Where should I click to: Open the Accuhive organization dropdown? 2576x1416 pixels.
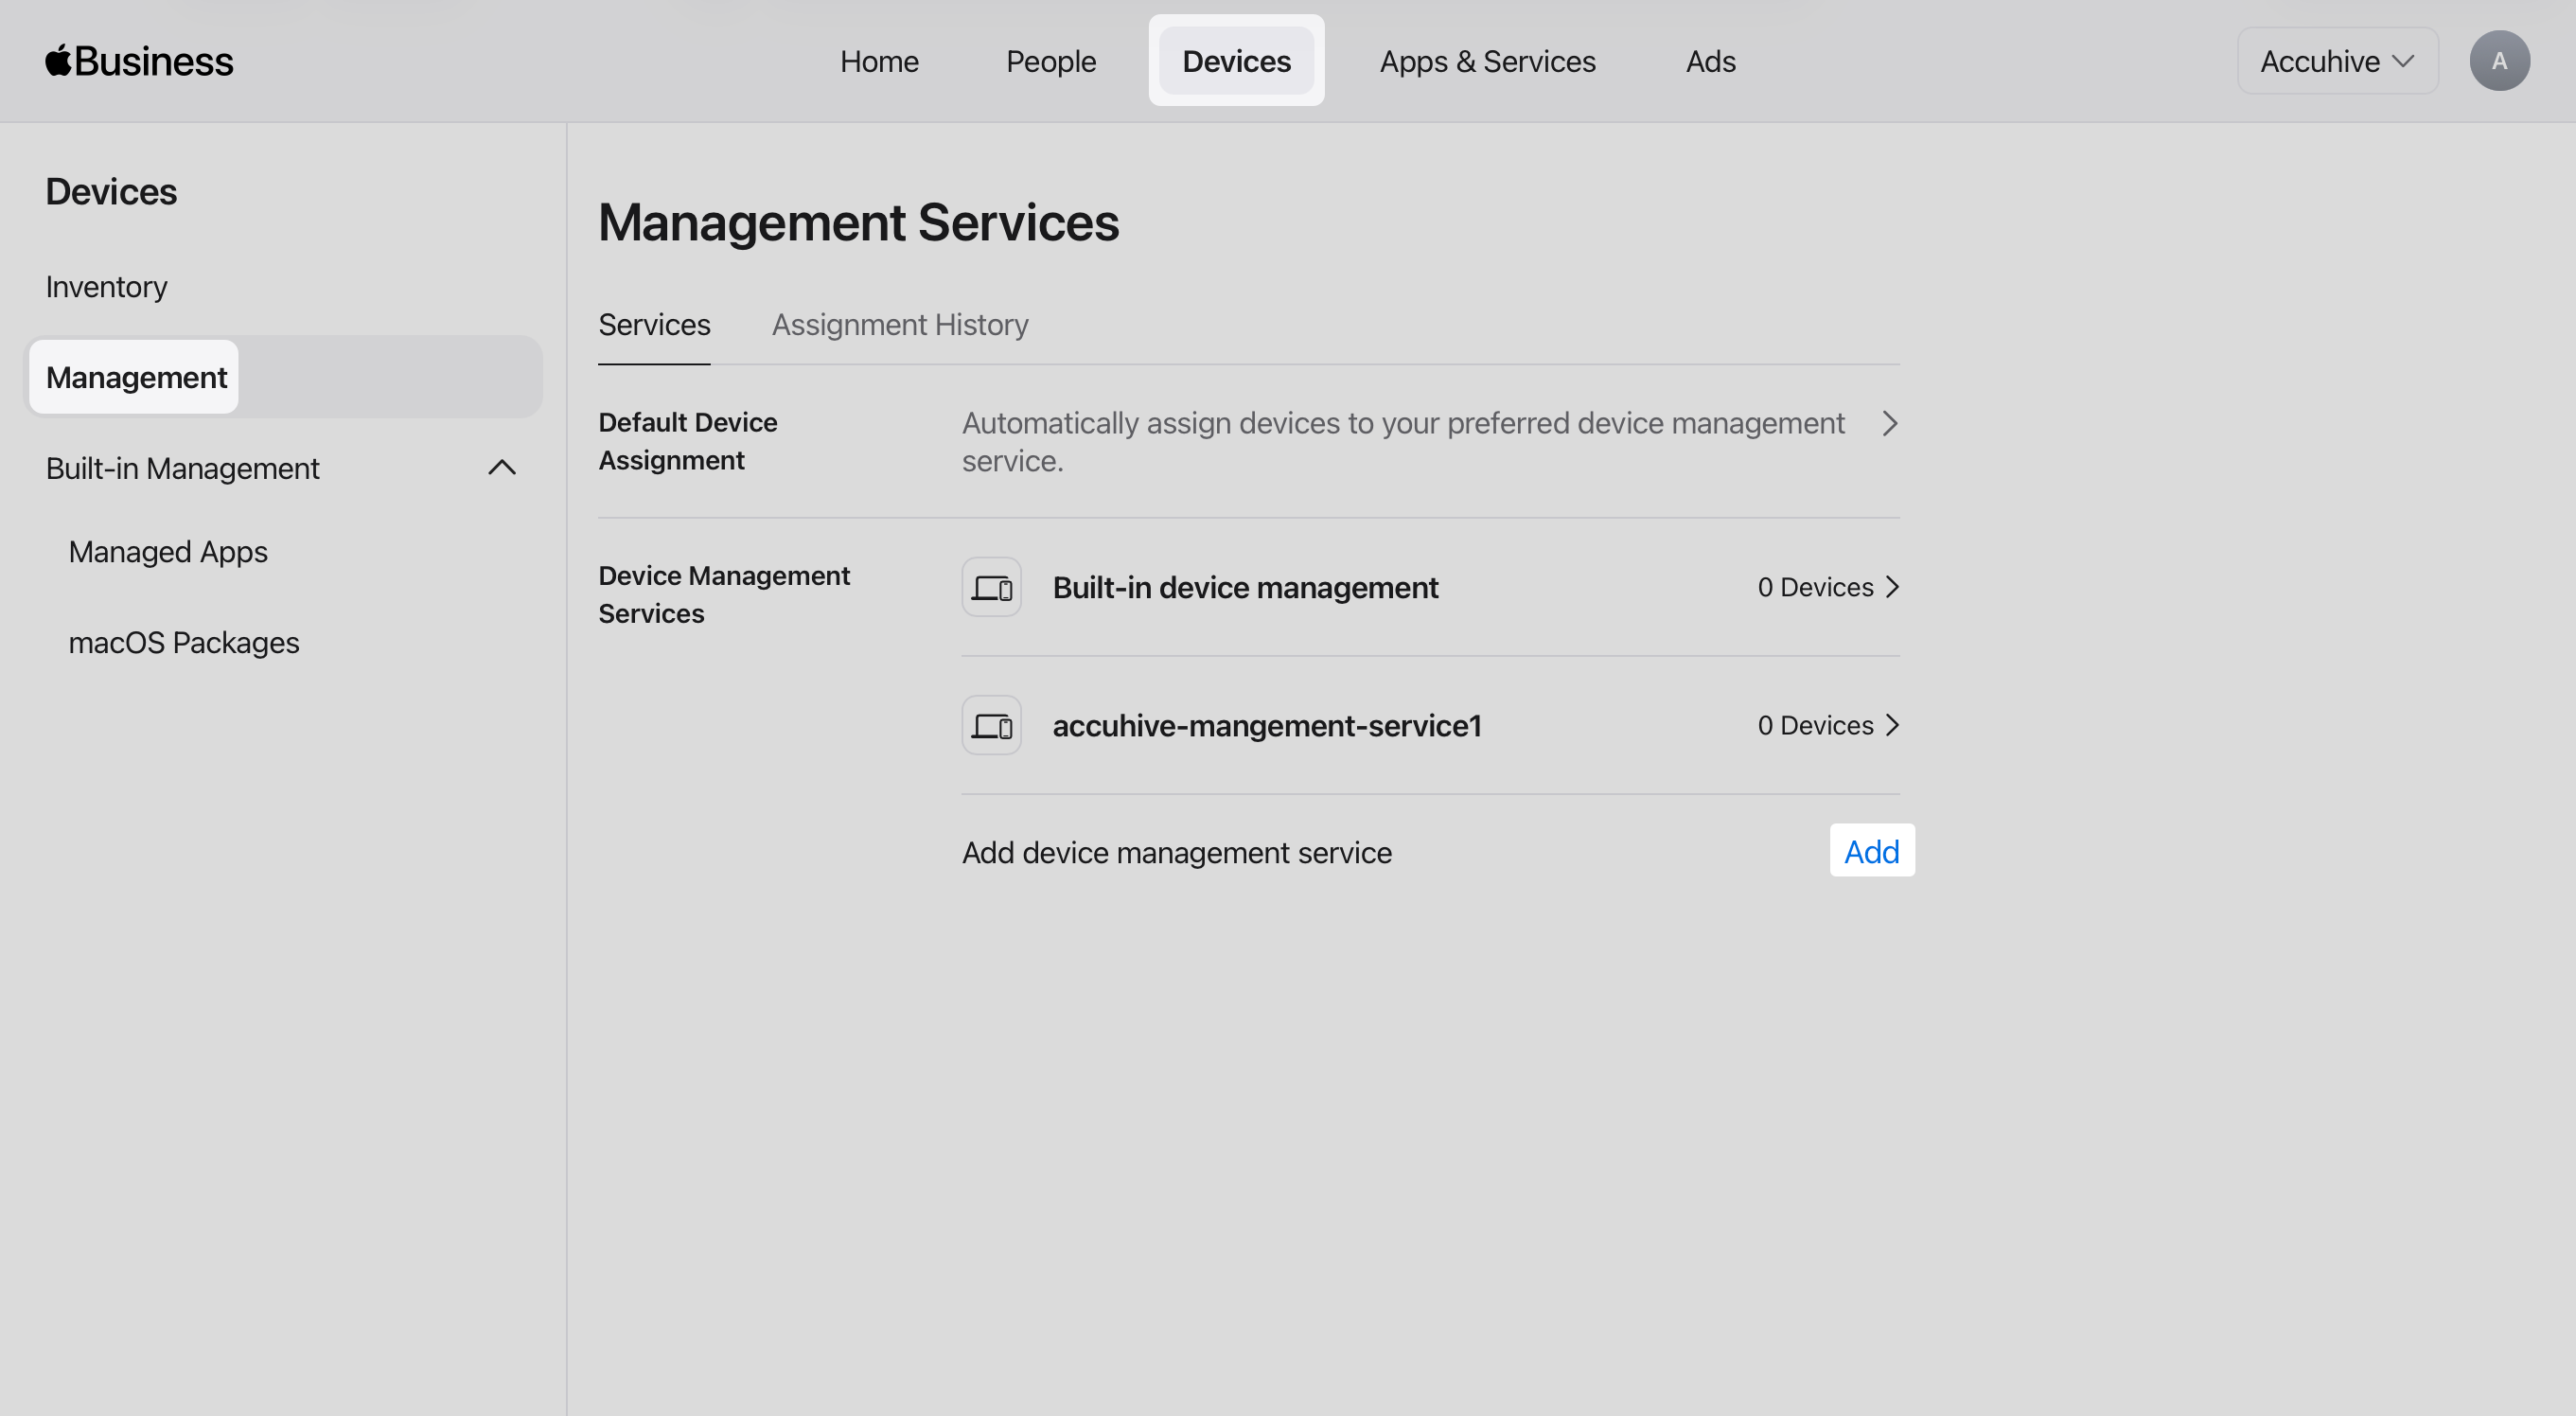2337,61
